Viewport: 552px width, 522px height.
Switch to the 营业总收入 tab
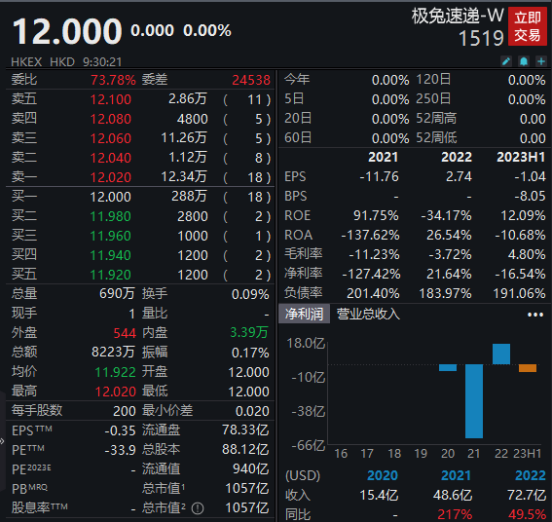click(368, 314)
